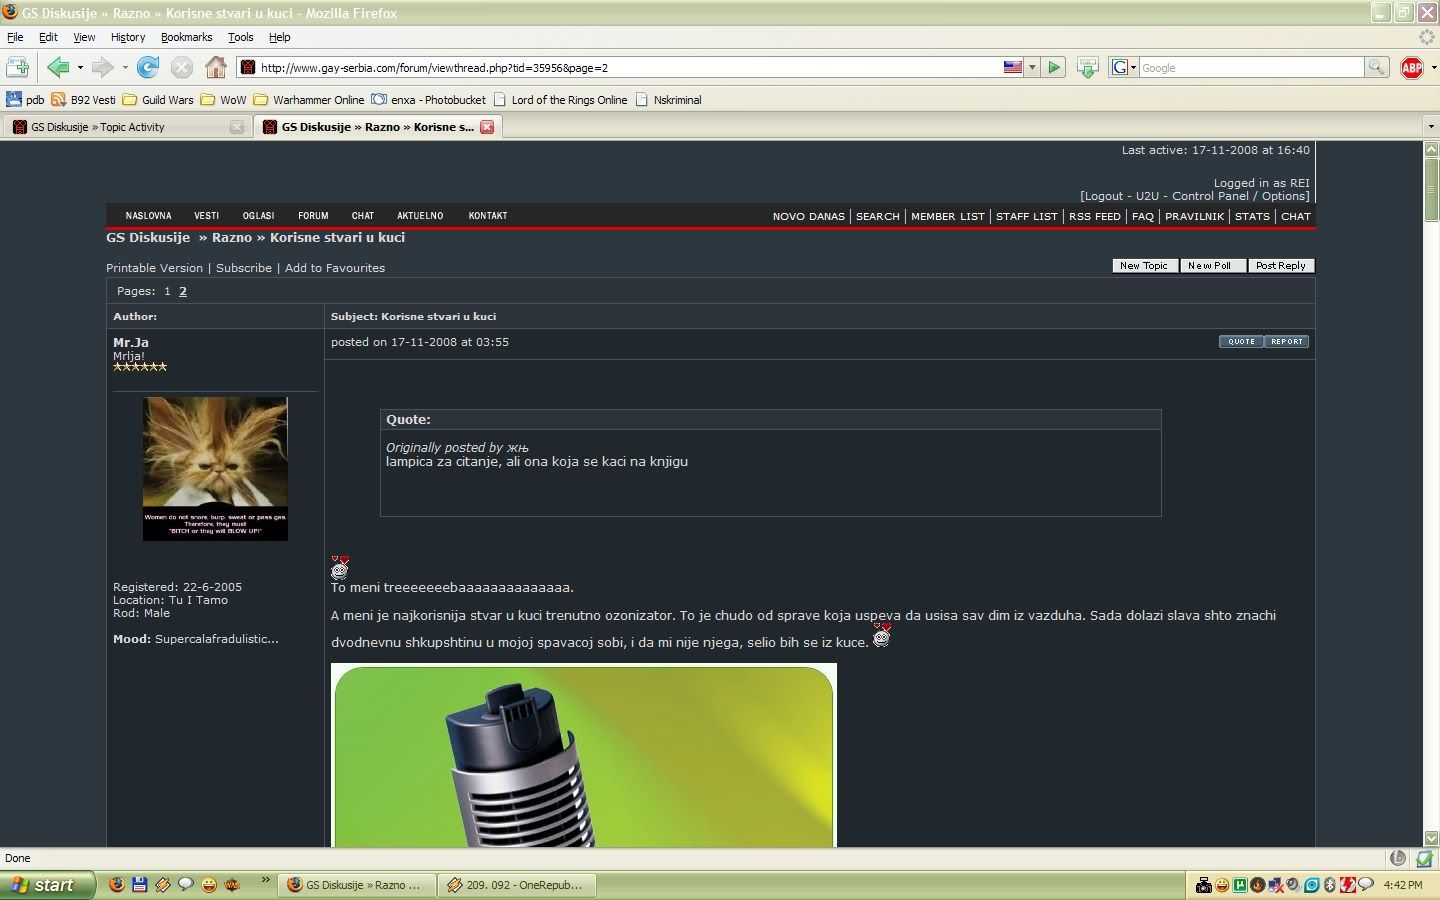Open the Printable Version link
The image size is (1440, 900).
click(154, 268)
